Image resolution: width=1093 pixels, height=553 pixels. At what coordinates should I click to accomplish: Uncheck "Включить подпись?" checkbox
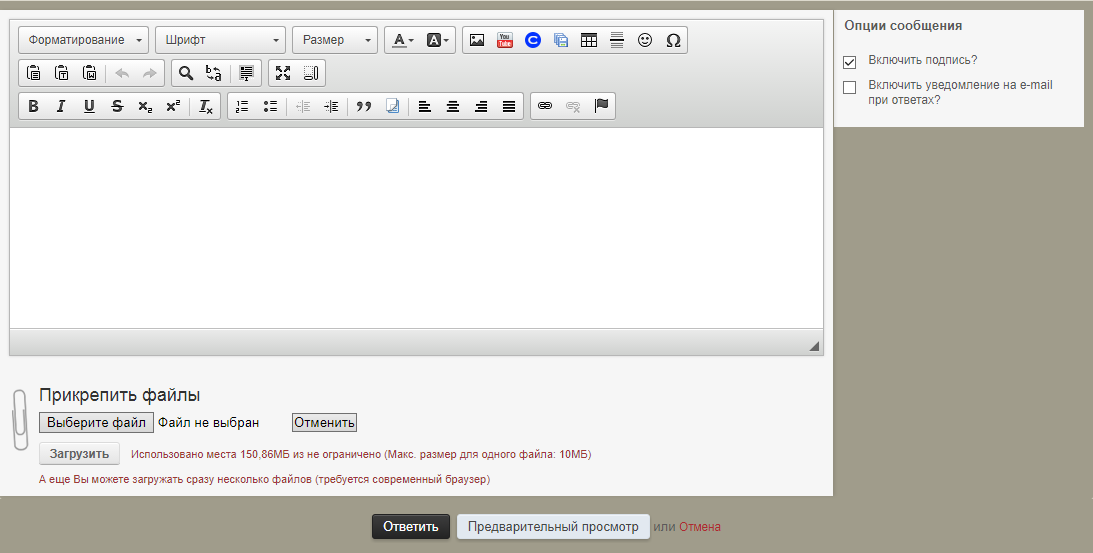coord(850,62)
